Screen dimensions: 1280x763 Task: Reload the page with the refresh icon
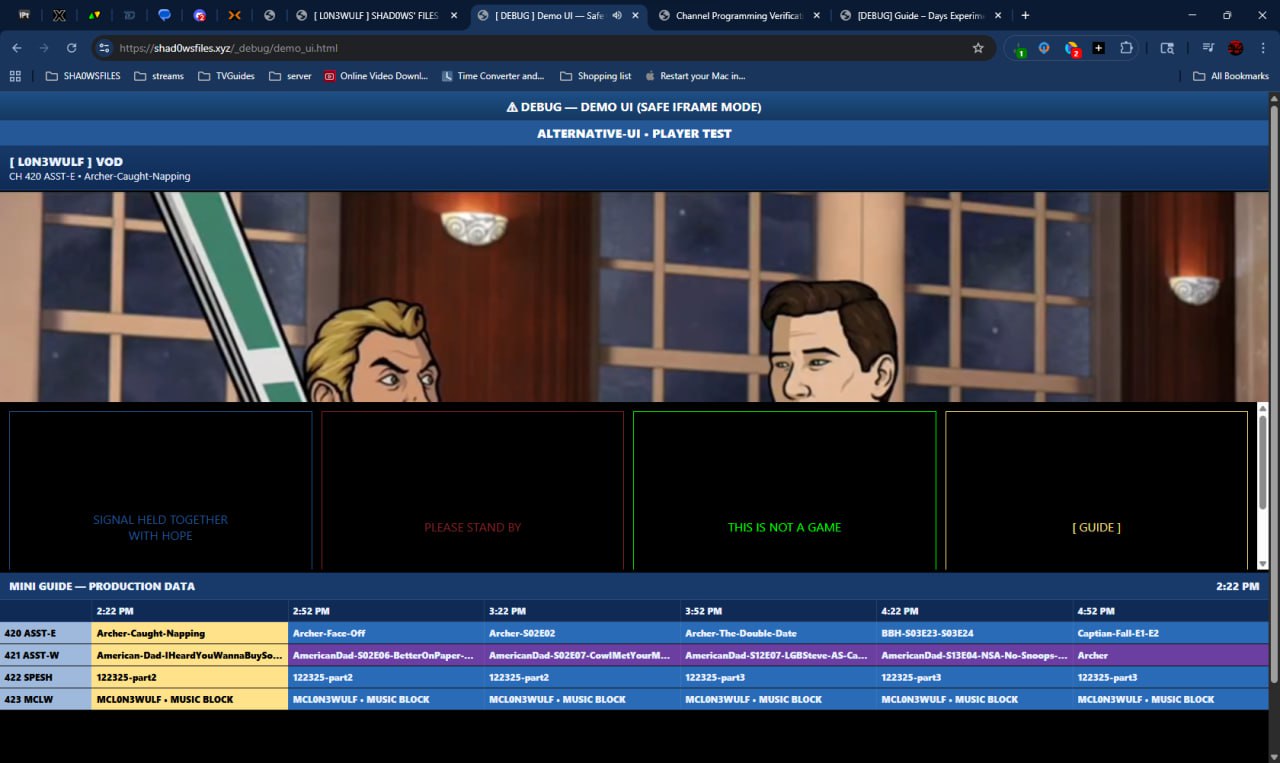(x=71, y=48)
